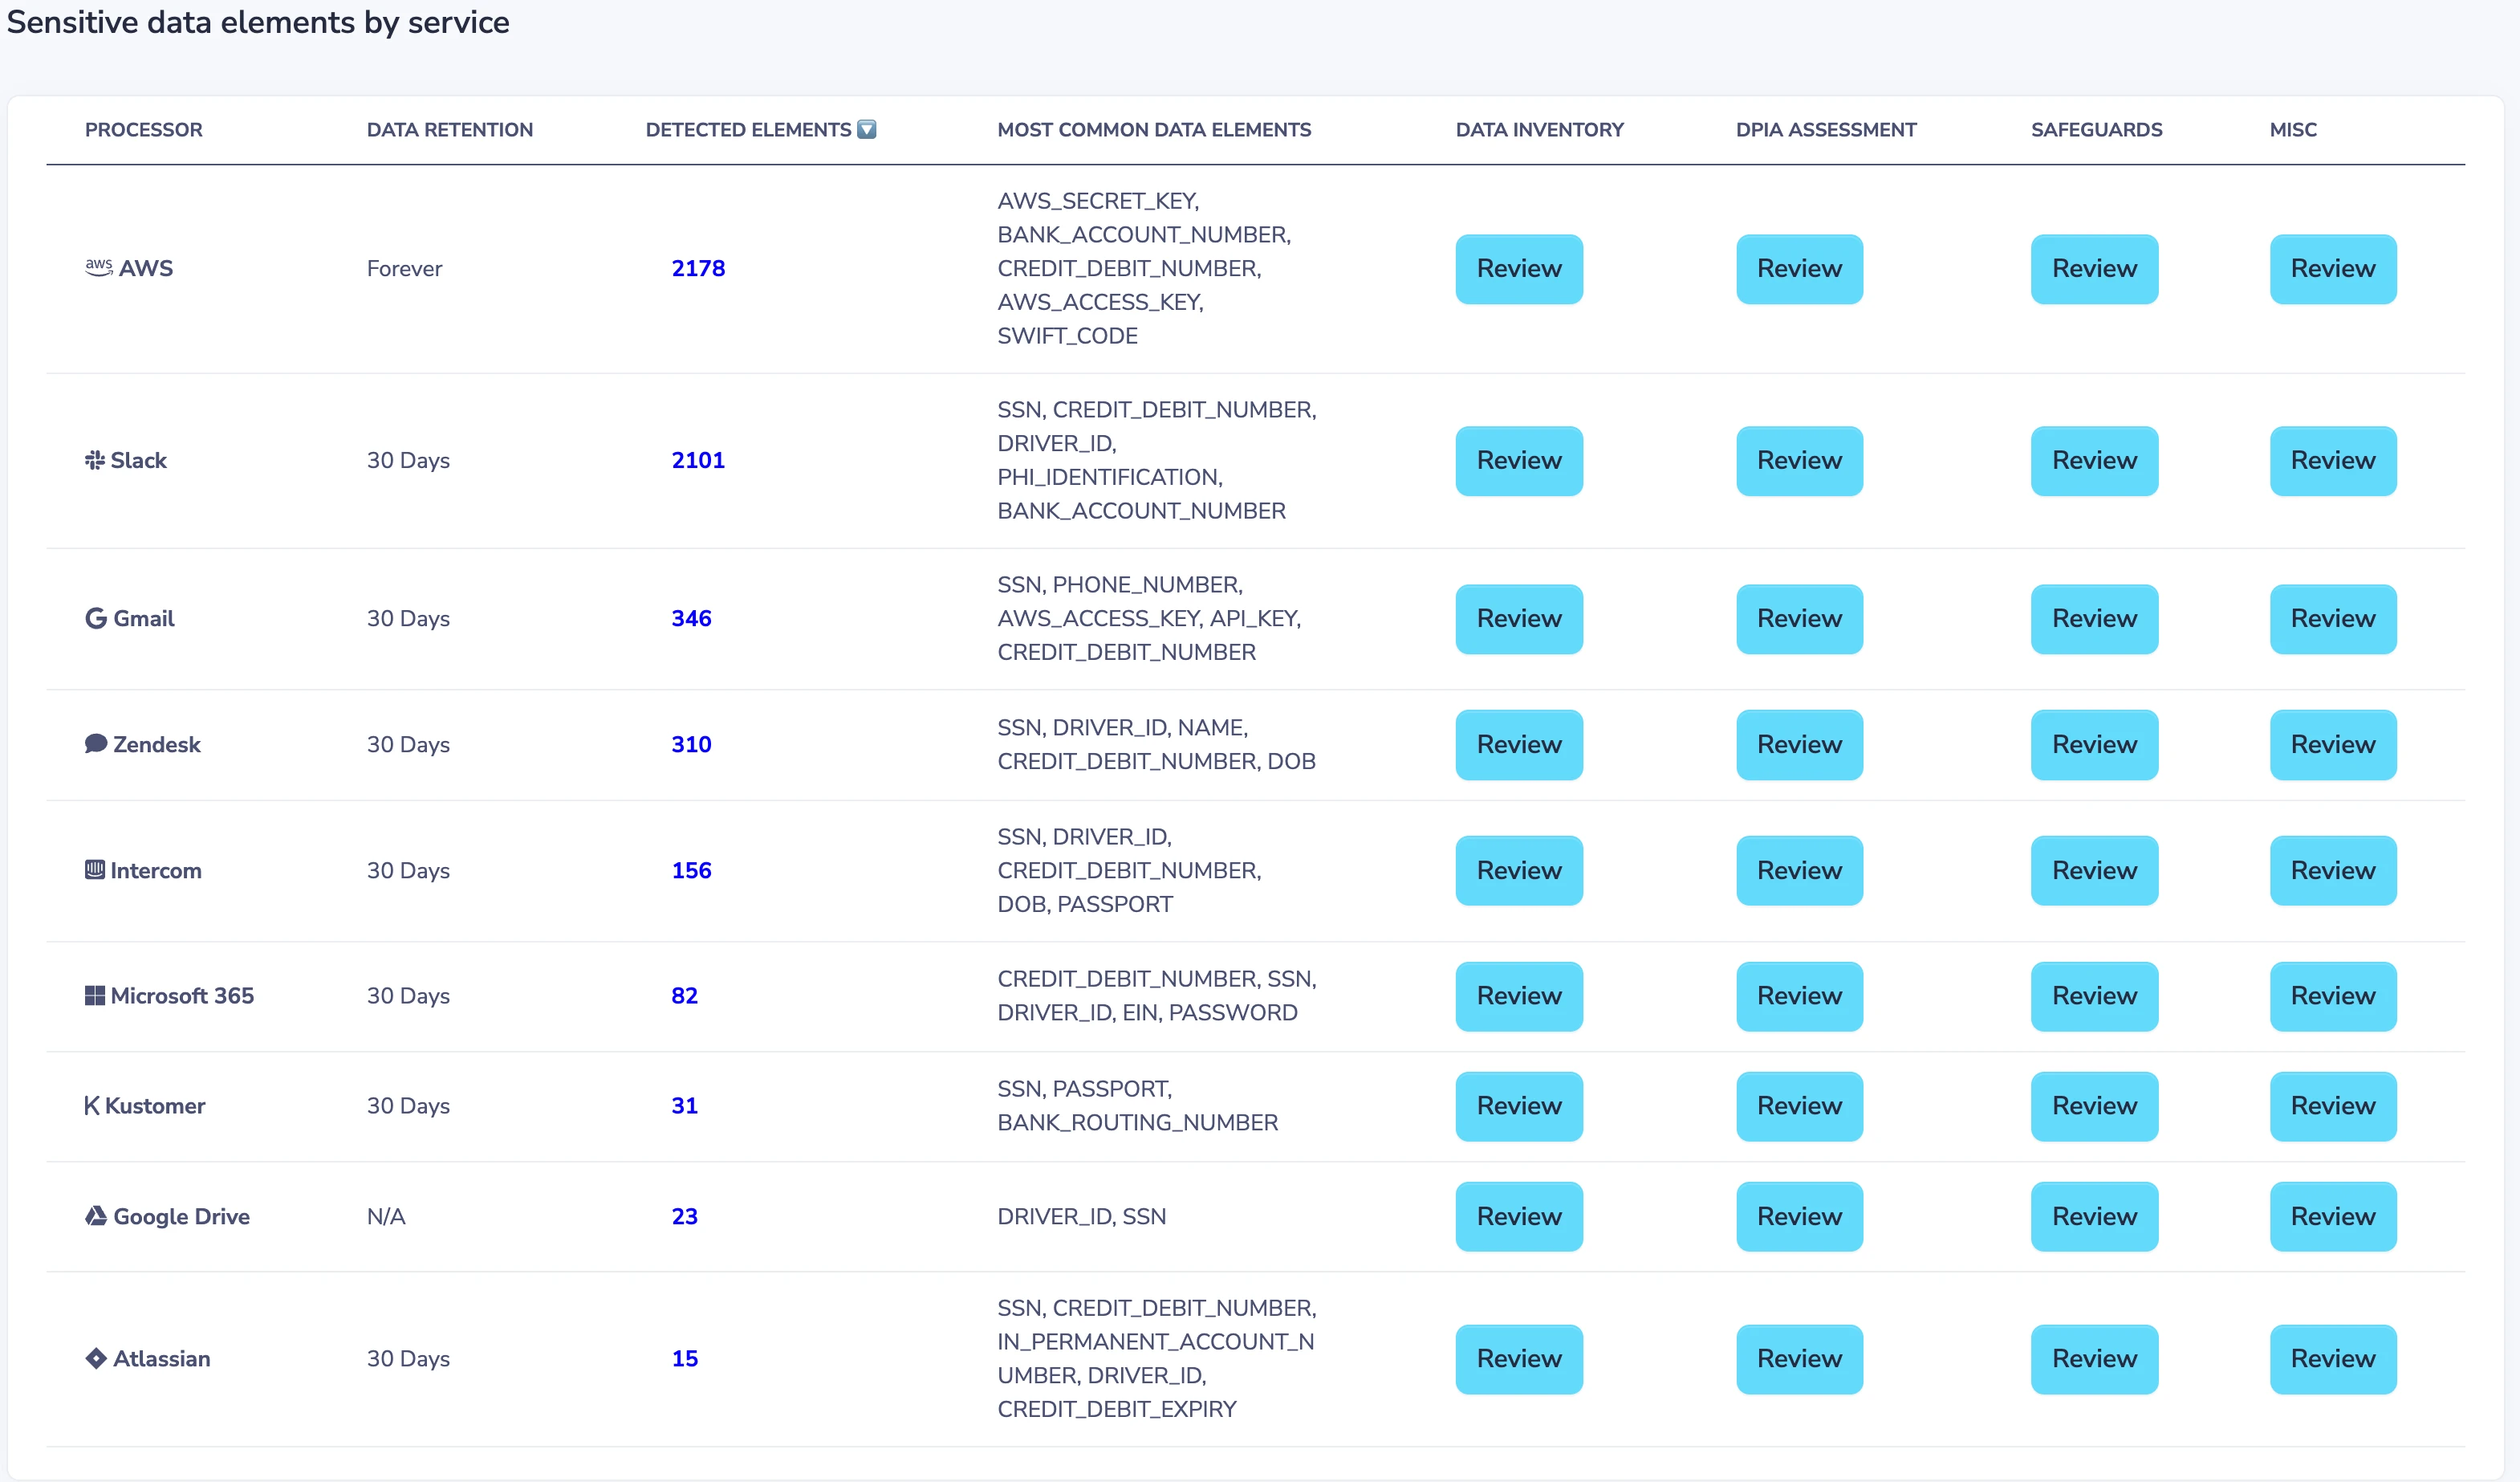
Task: Open Microsoft 365 detected count 82
Action: point(684,996)
